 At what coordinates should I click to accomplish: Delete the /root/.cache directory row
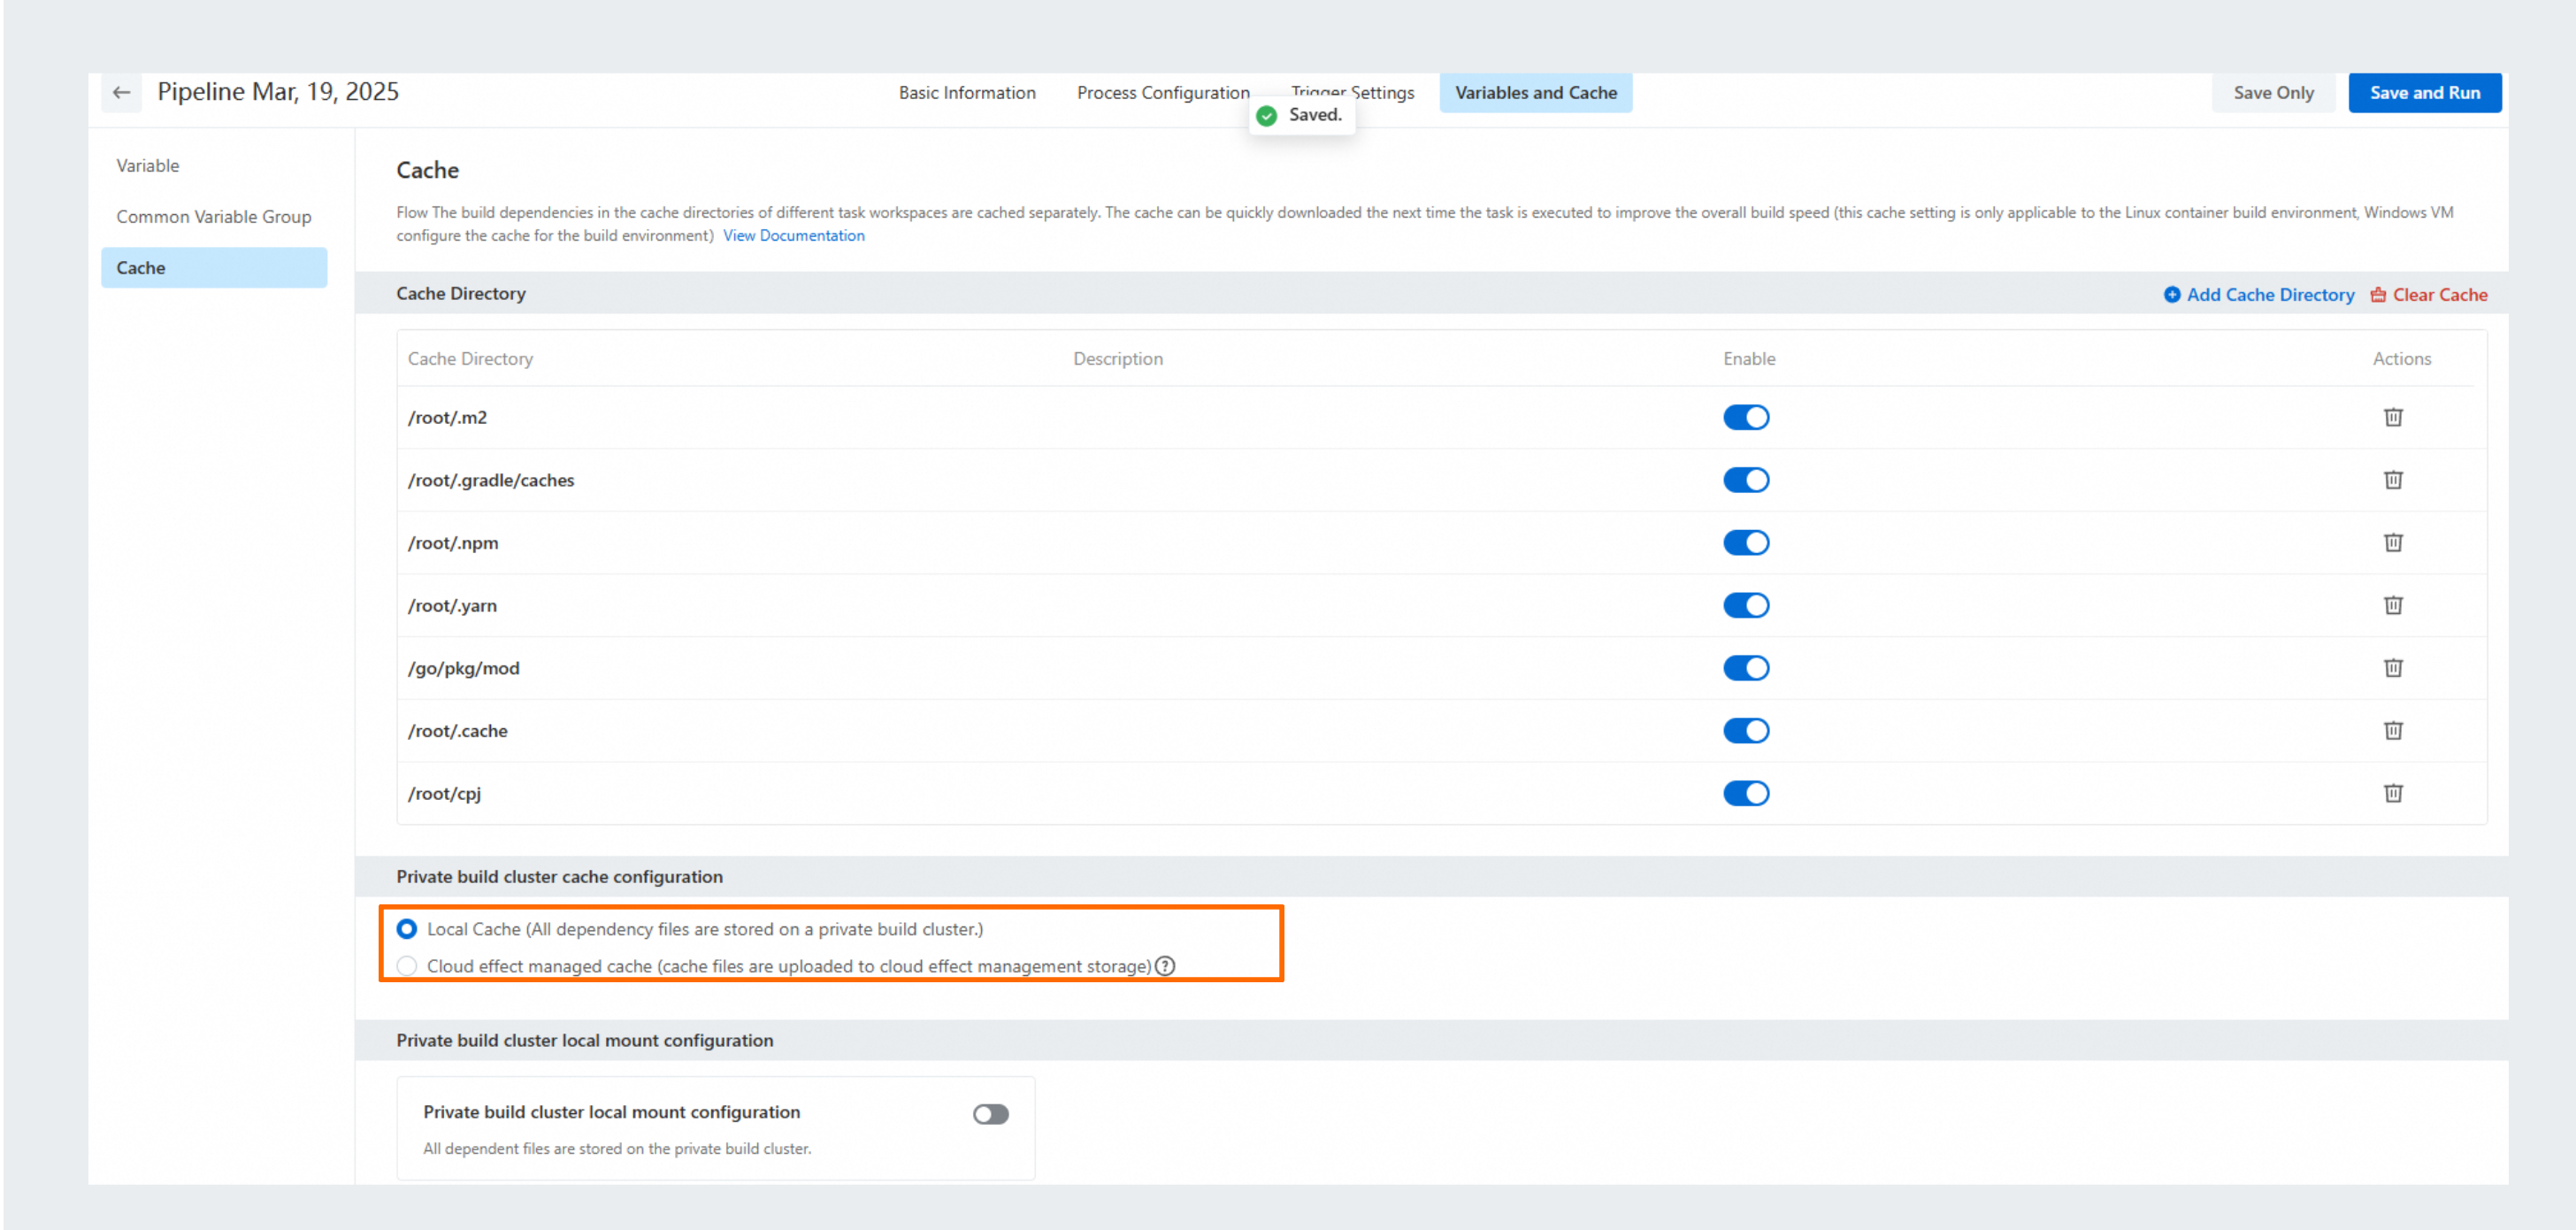(2392, 731)
